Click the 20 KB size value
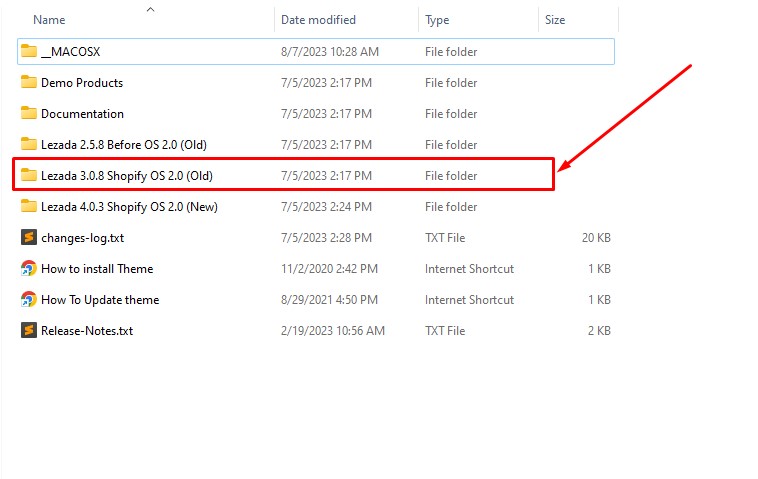Viewport: 758px width, 479px height. coord(596,238)
